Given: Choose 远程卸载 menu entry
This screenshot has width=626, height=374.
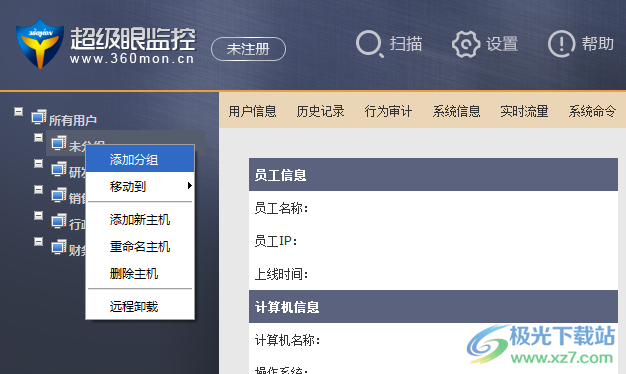Looking at the screenshot, I should [x=140, y=307].
